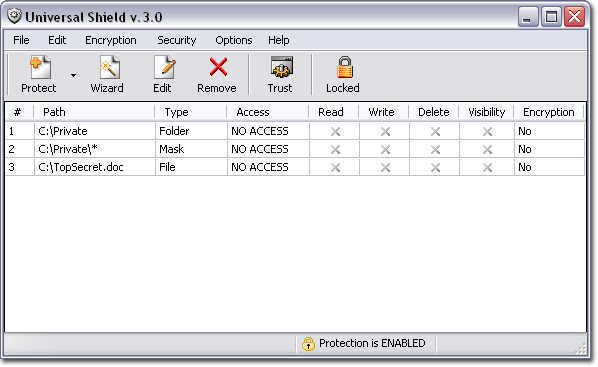This screenshot has height=367, width=598.
Task: Toggle Visibility for C:\Private folder
Action: 487,132
